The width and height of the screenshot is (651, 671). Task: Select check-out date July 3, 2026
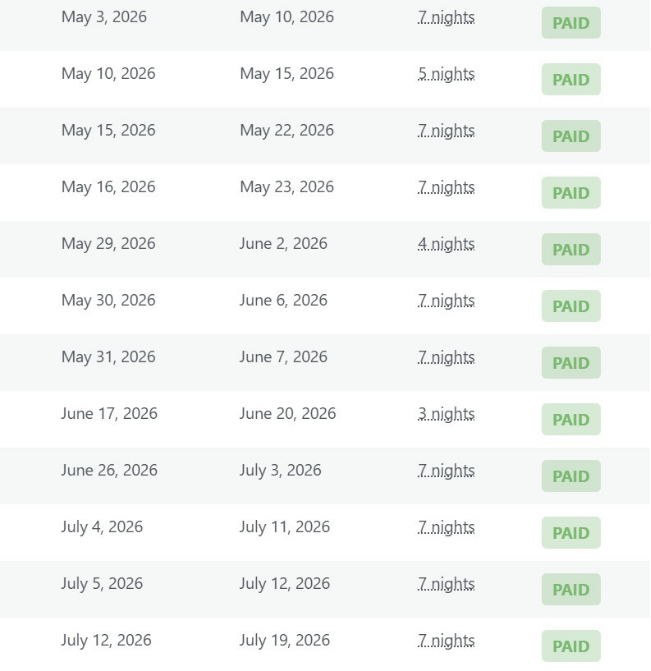point(280,470)
